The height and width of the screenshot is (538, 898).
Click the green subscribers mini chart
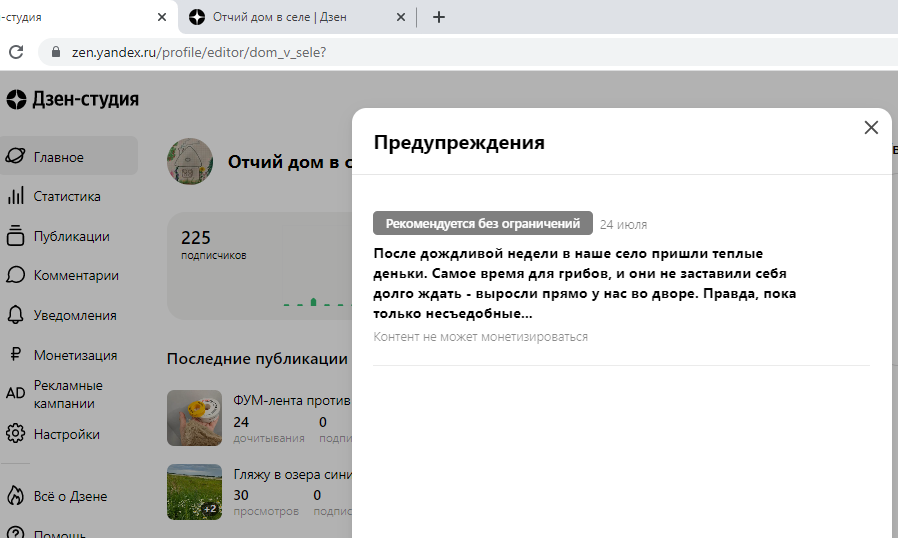(317, 301)
